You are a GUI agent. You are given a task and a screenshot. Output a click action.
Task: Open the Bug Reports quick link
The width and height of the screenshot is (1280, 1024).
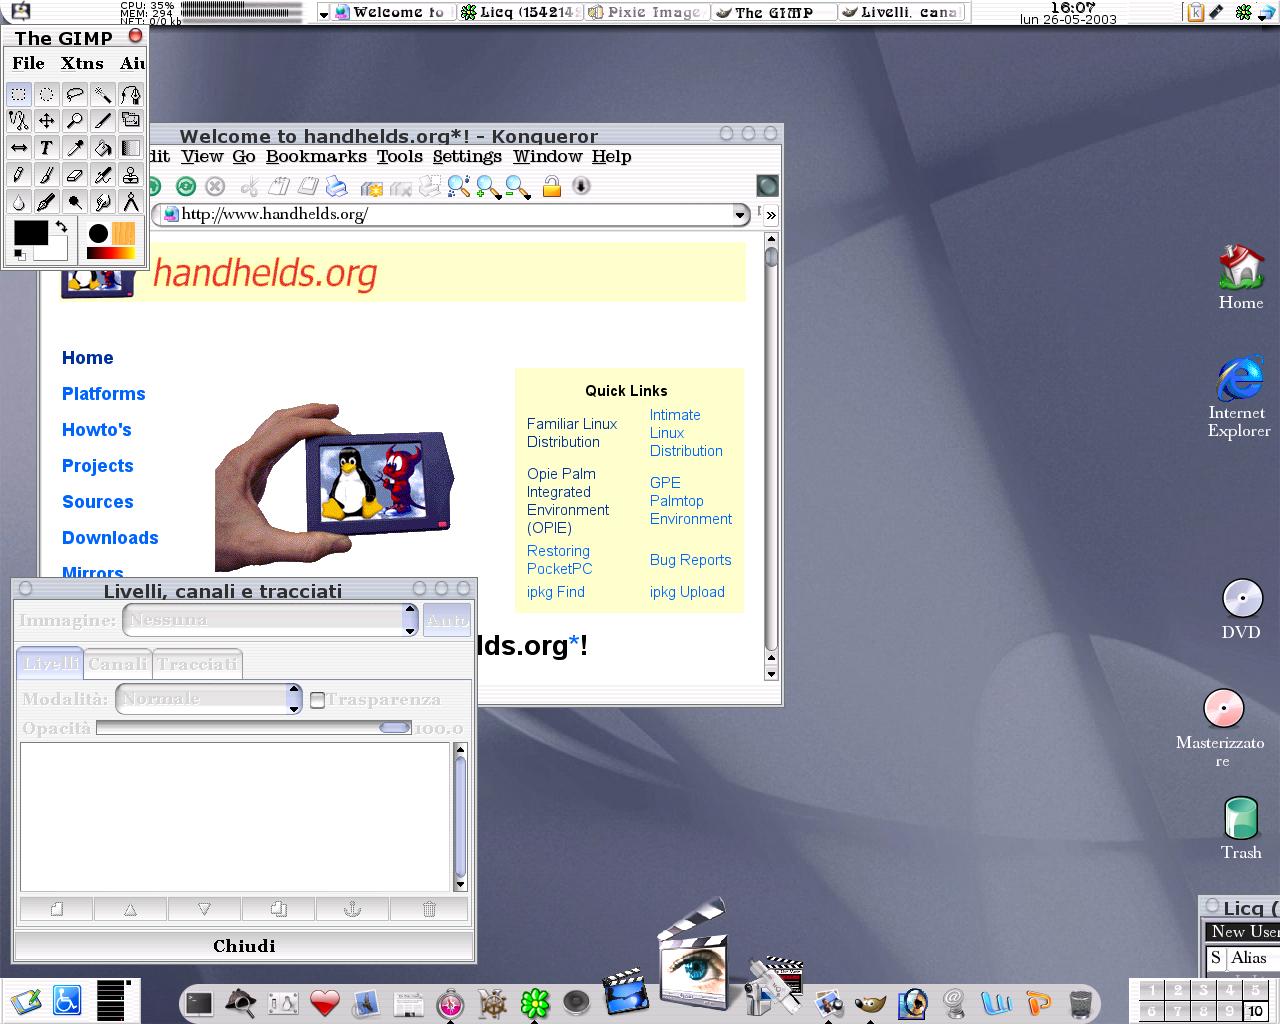(x=690, y=560)
